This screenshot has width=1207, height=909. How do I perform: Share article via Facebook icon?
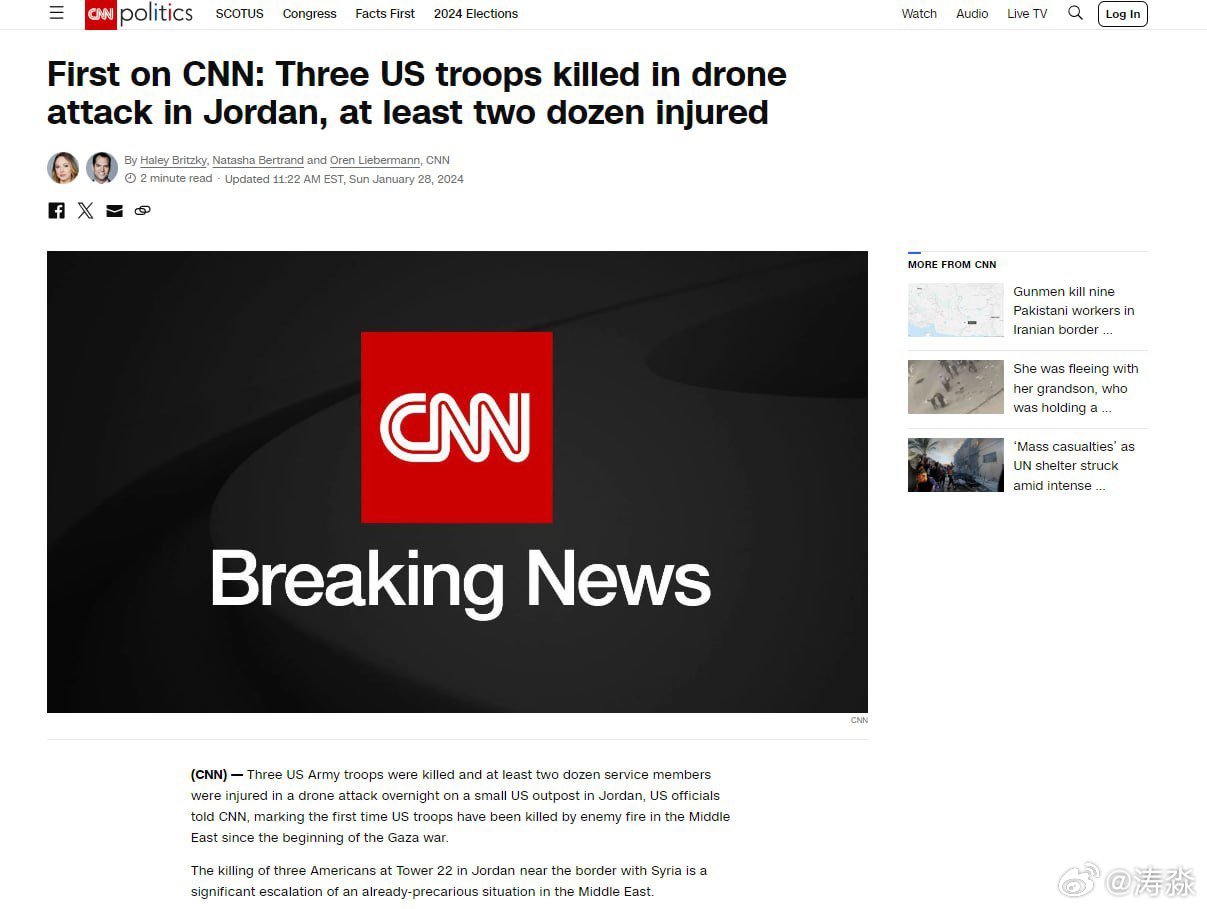(x=57, y=210)
